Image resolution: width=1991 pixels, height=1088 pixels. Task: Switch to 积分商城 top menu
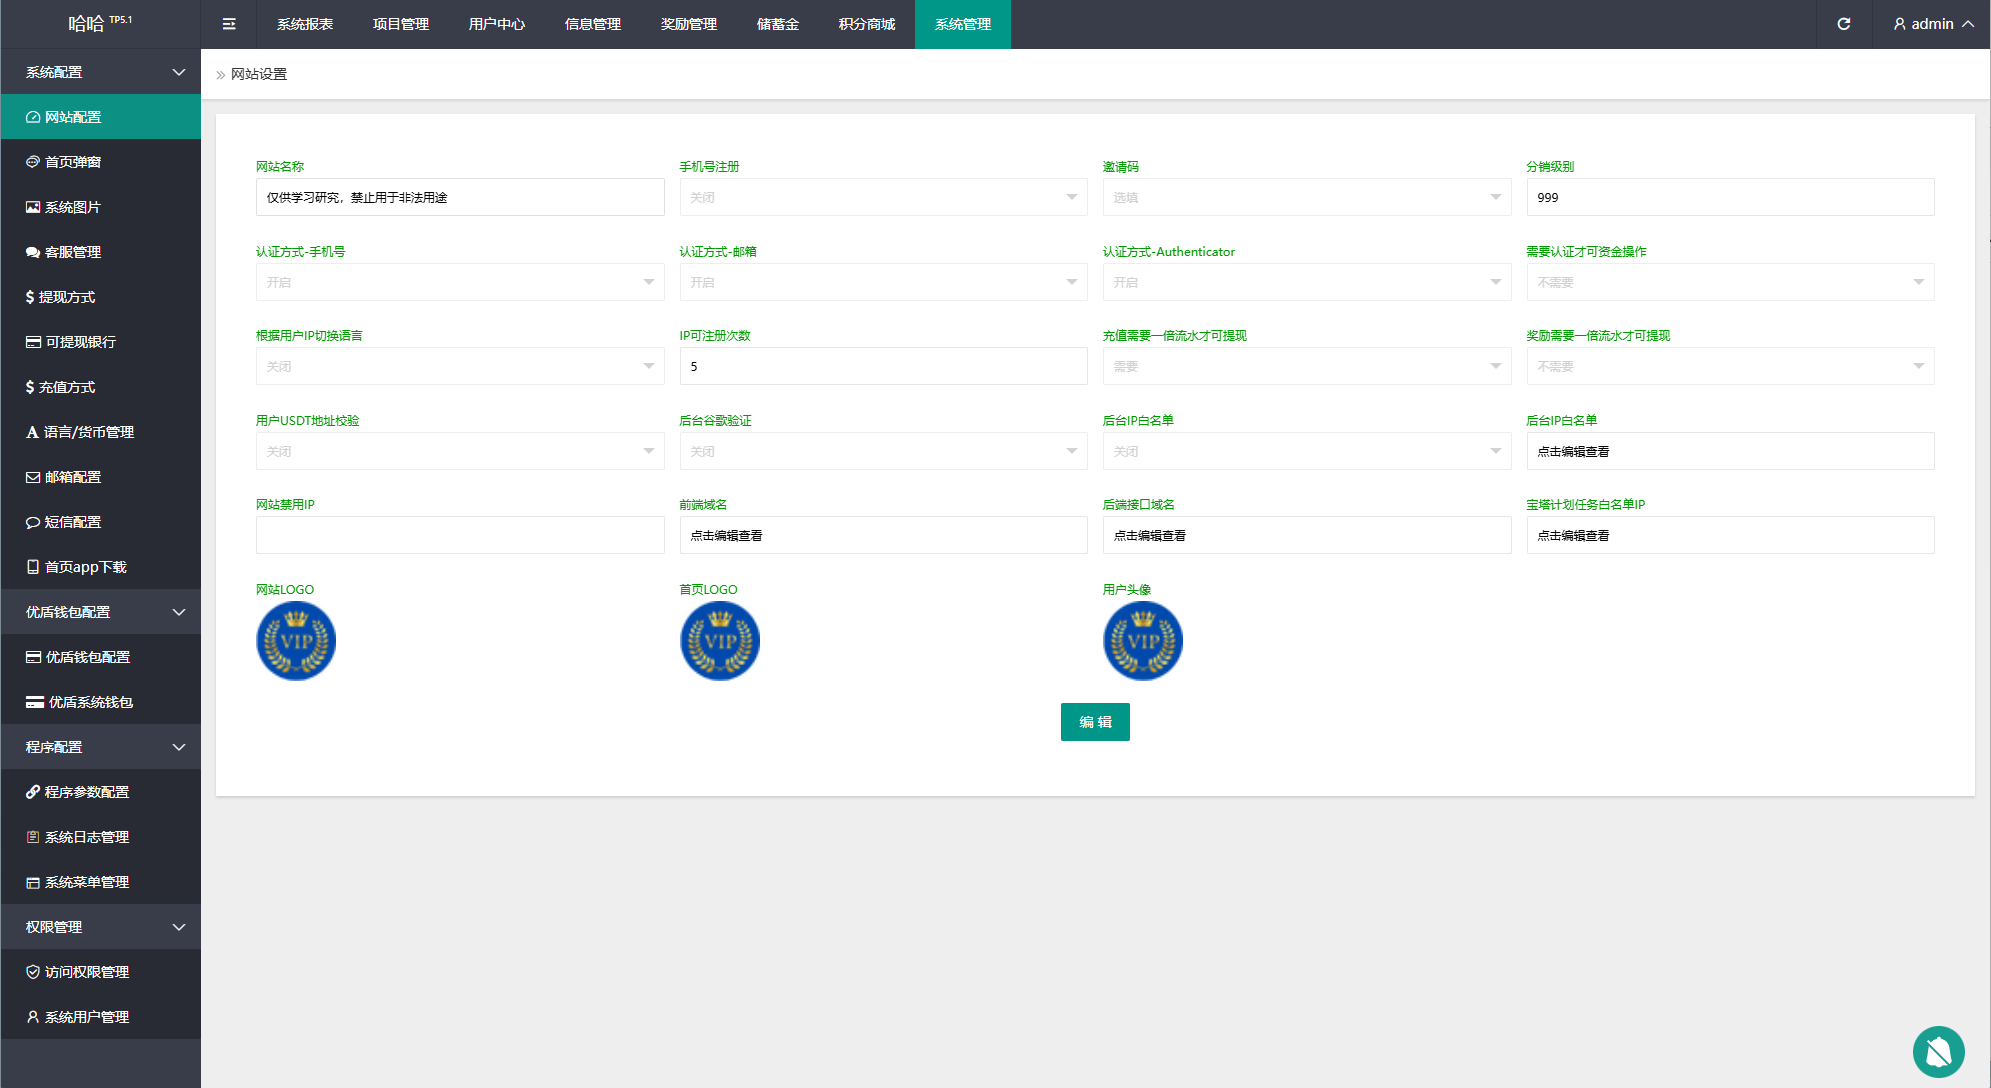[866, 24]
